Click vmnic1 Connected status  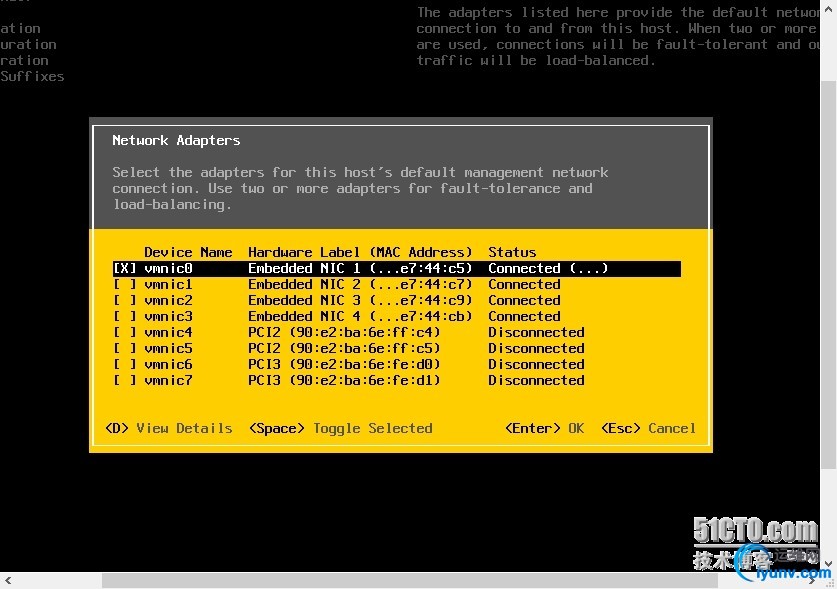click(524, 285)
